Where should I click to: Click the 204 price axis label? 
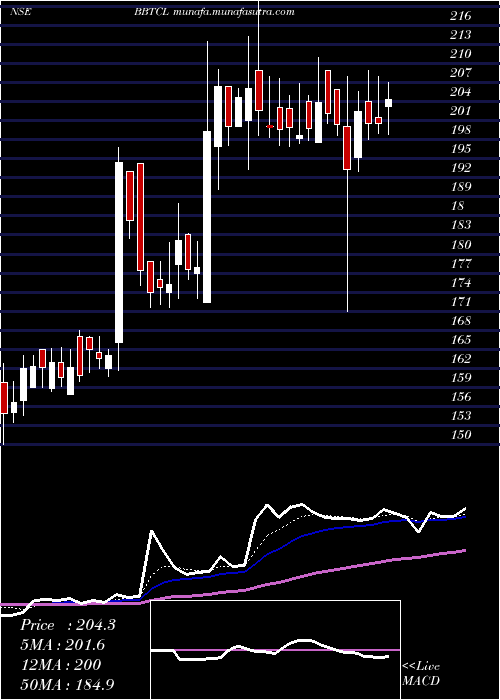click(461, 92)
